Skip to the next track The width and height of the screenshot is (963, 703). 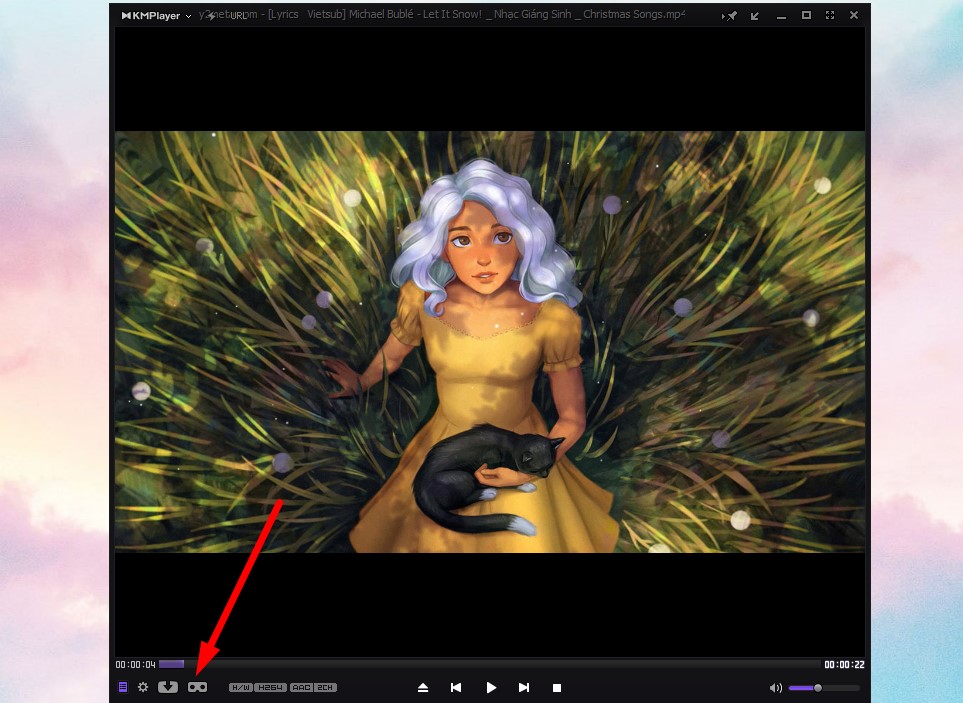(x=523, y=688)
